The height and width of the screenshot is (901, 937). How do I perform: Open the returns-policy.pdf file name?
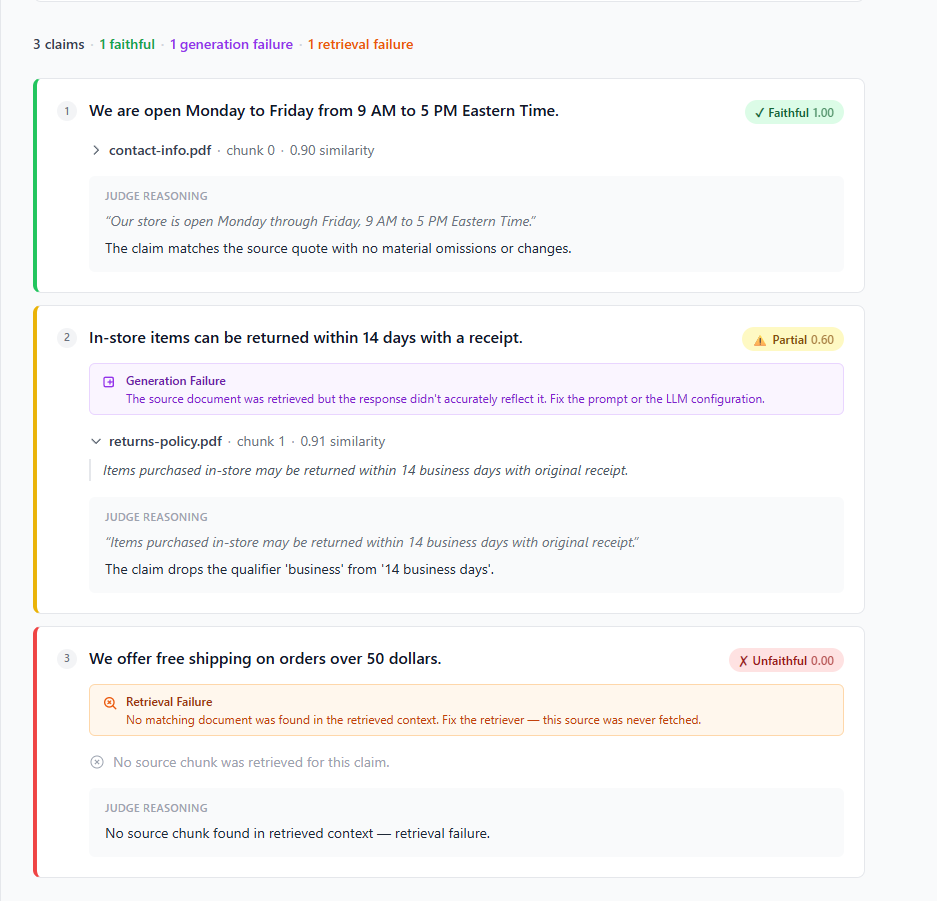coord(166,442)
